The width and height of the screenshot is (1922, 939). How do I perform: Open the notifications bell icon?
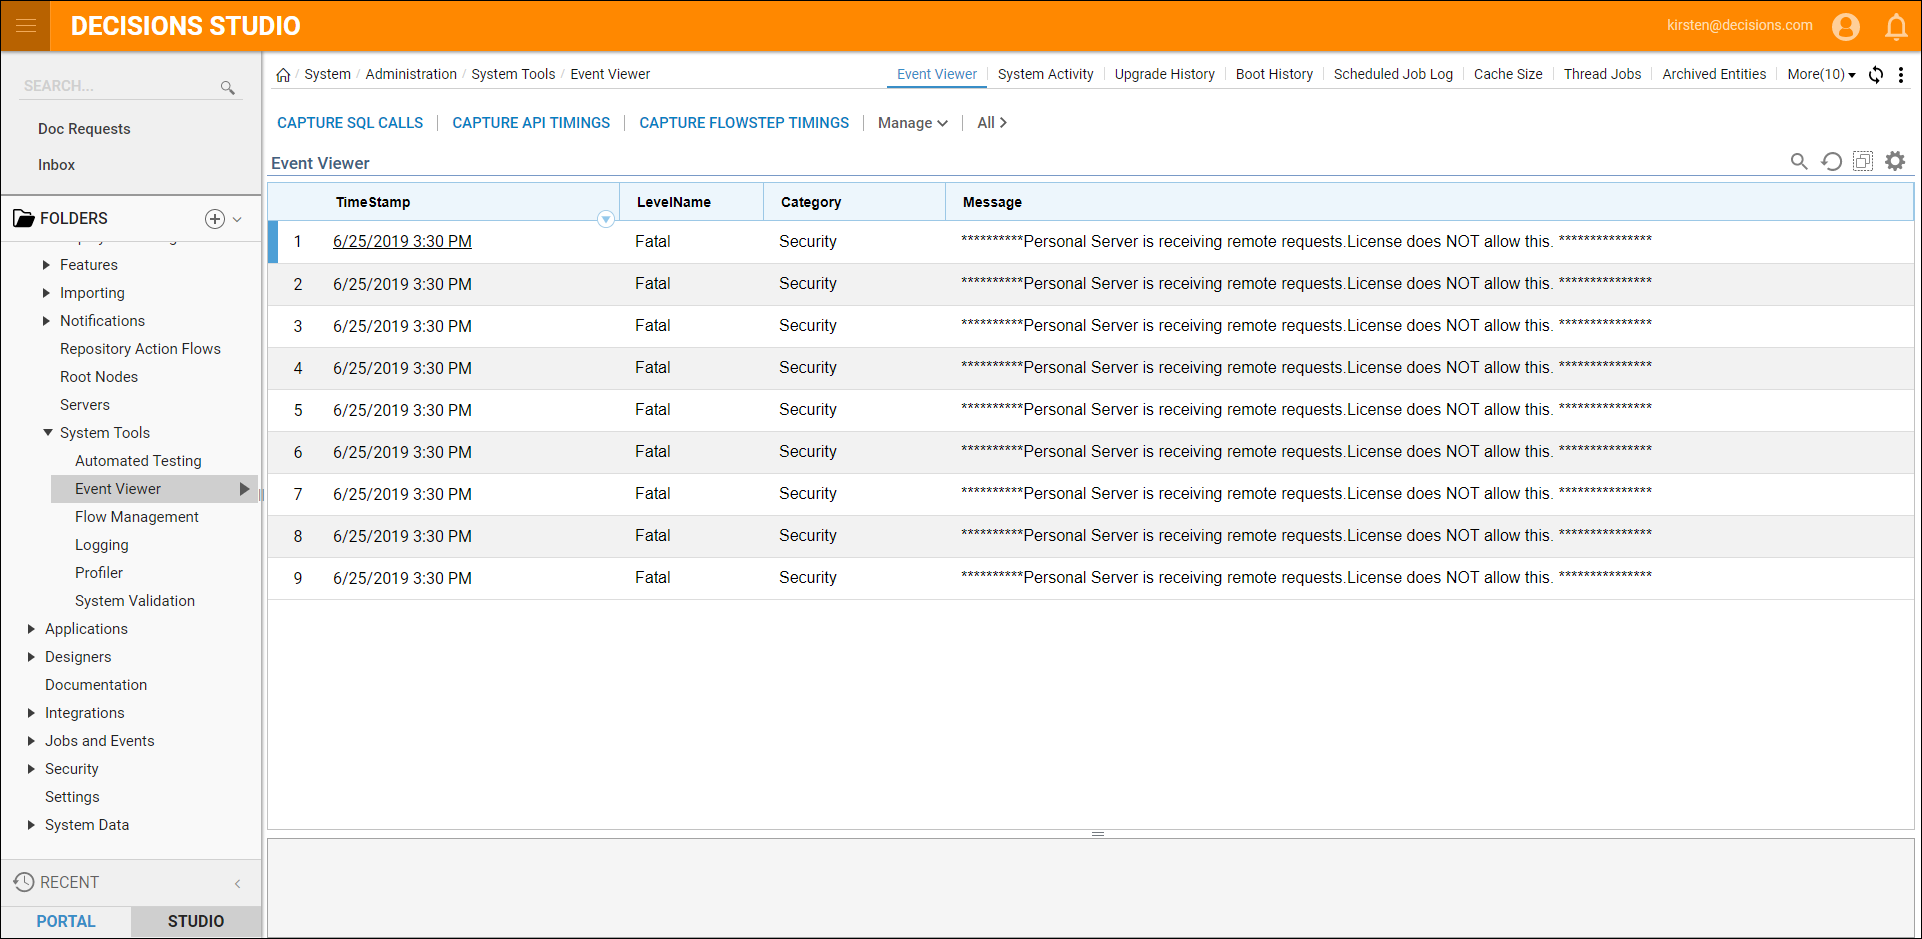[x=1896, y=27]
